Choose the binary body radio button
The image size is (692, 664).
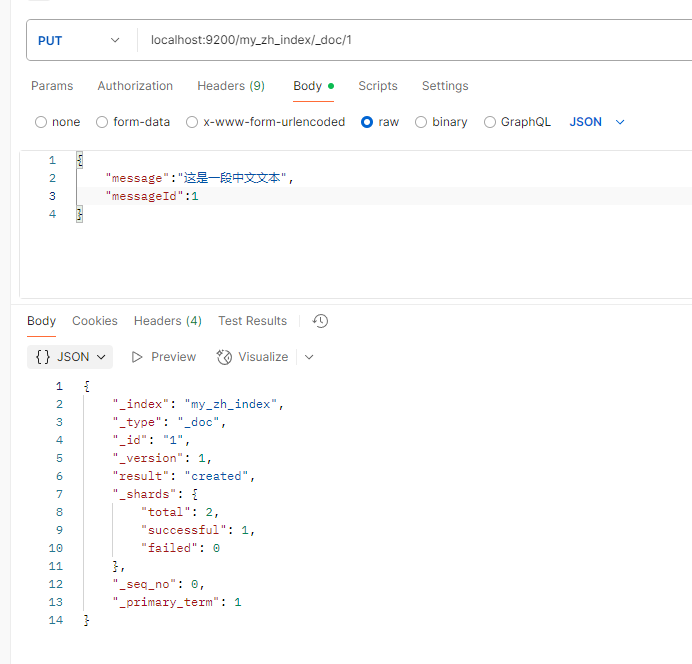[x=421, y=122]
